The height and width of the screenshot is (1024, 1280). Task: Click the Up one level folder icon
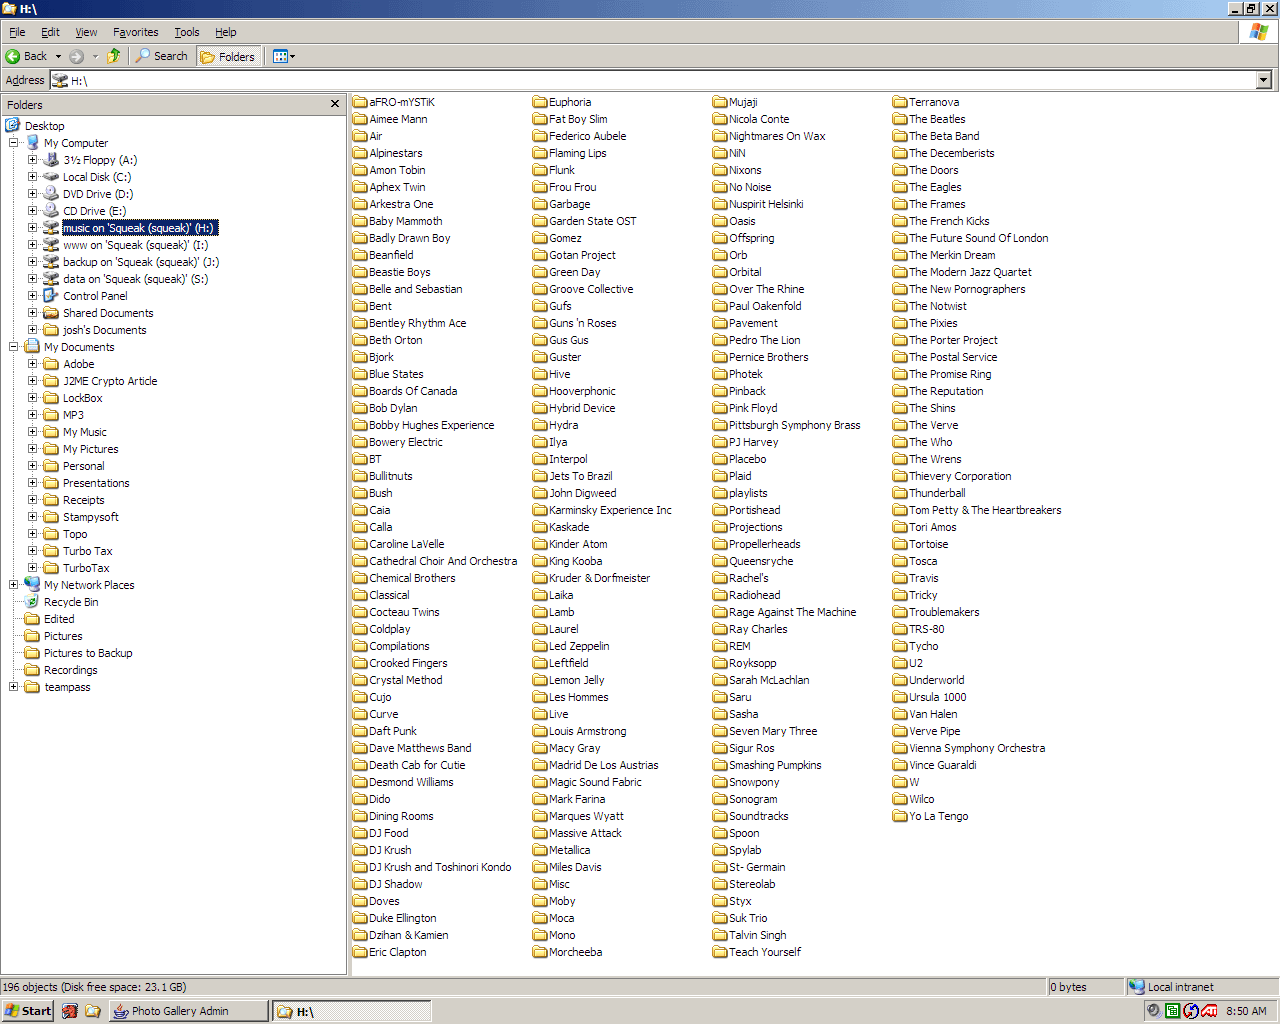(114, 56)
